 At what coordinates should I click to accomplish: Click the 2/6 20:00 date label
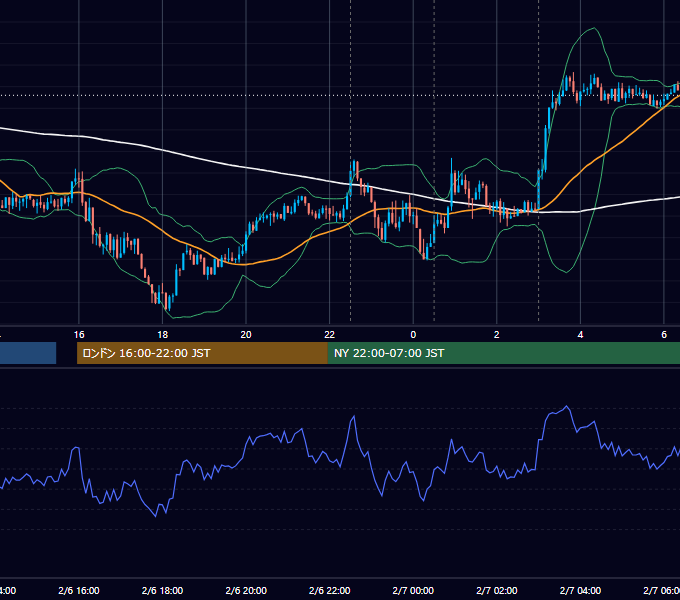point(246,590)
